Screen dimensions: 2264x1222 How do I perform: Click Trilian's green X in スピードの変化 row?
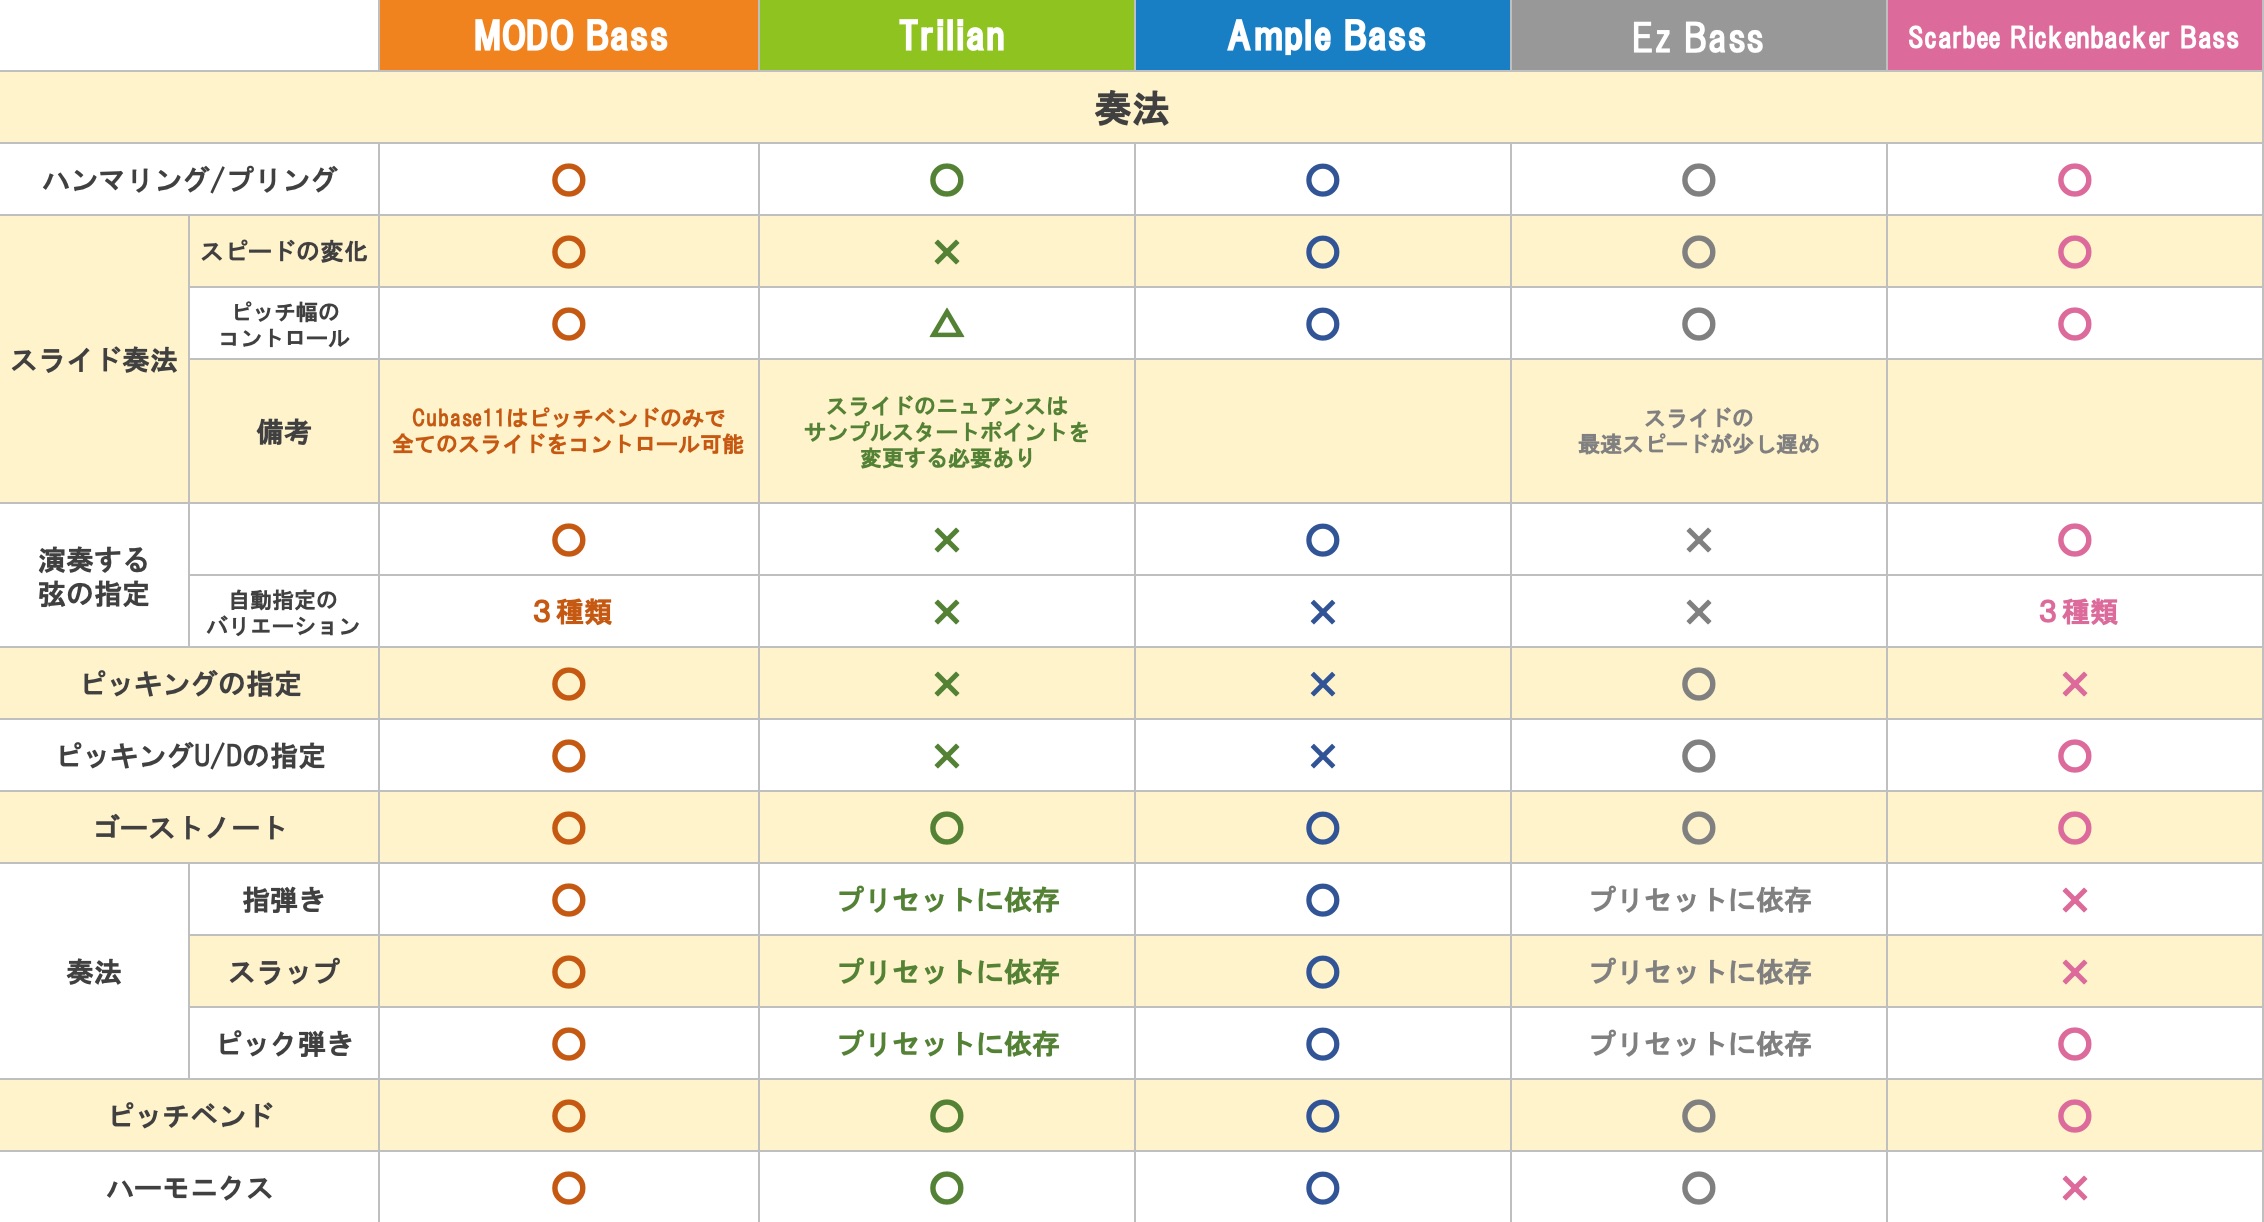[947, 252]
